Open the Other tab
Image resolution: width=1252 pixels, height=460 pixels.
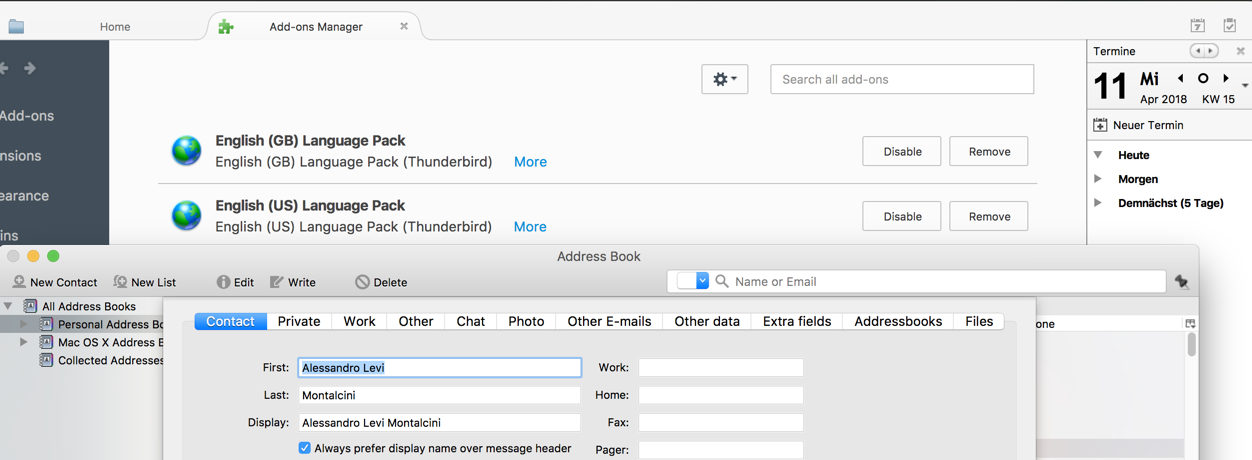point(416,321)
